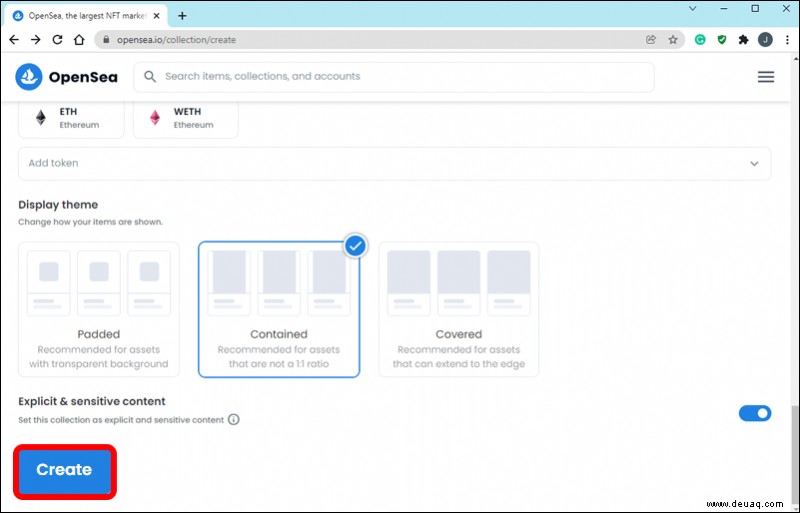Viewport: 800px width, 513px height.
Task: Open the tab search chevron in title bar
Action: tap(692, 9)
